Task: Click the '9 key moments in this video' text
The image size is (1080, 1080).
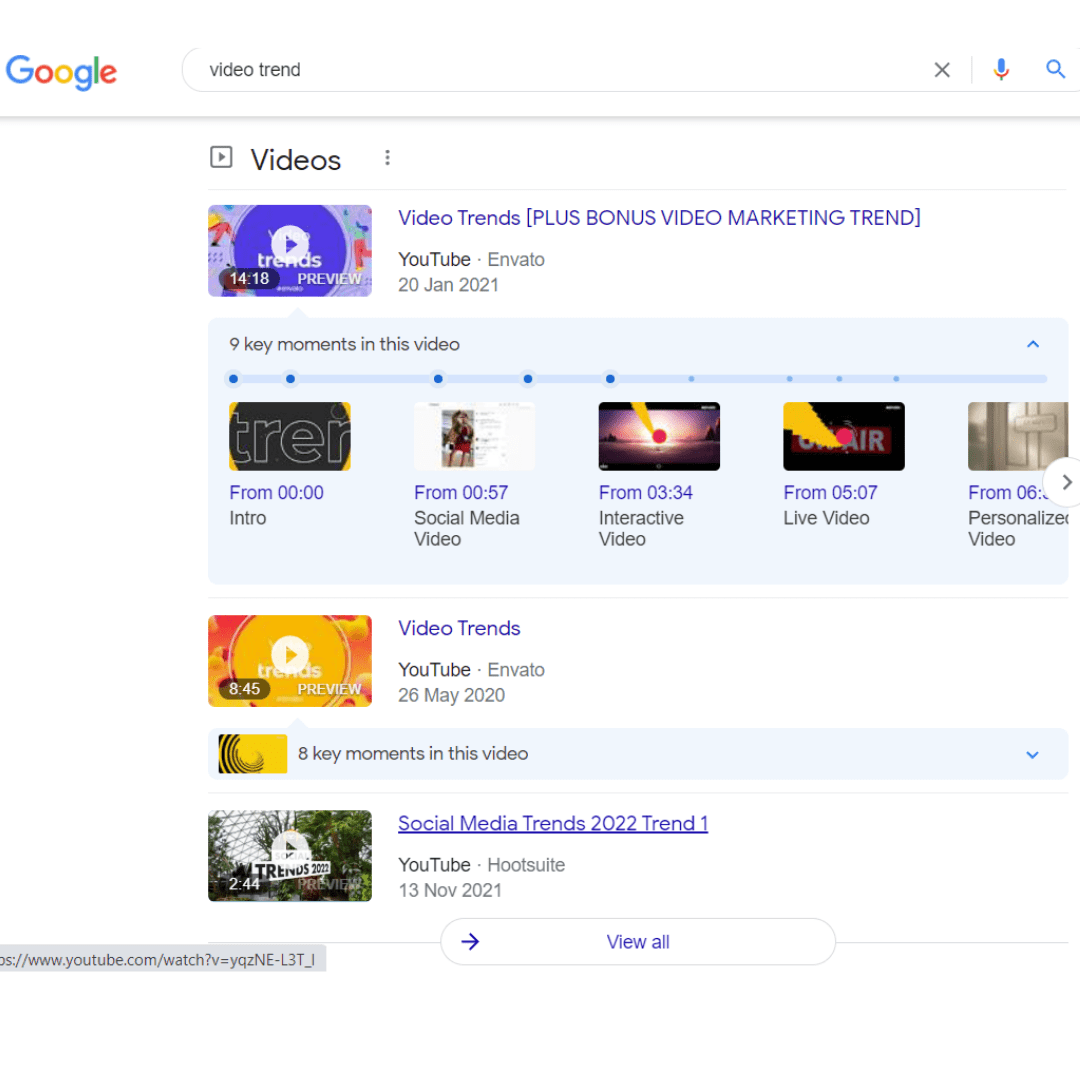Action: pyautogui.click(x=344, y=344)
